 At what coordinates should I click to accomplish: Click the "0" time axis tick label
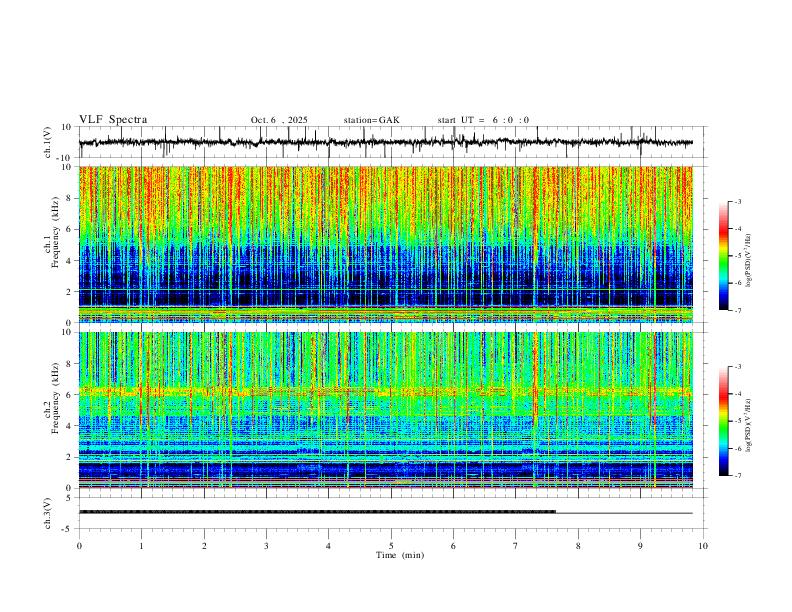tap(79, 546)
